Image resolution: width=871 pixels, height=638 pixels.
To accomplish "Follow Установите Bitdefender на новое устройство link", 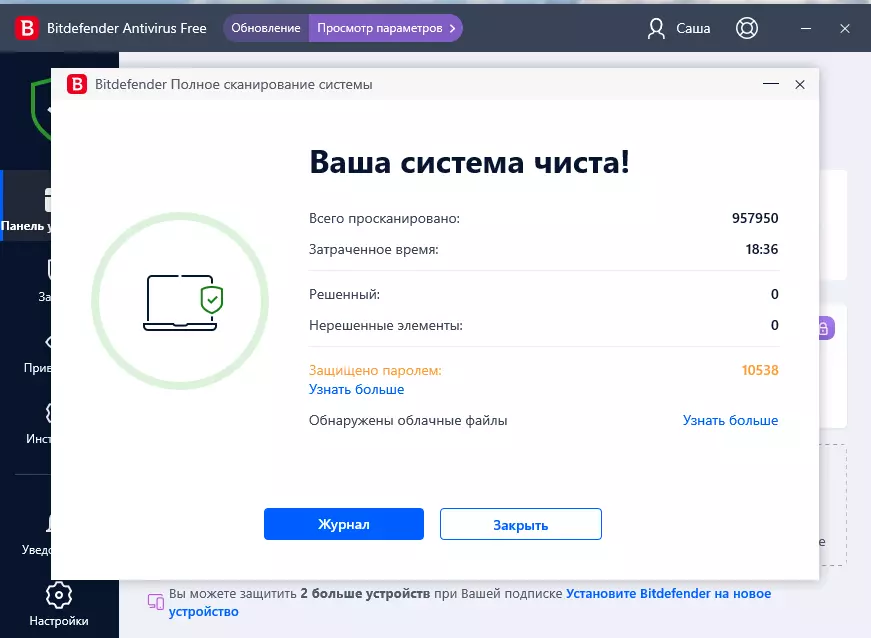I will point(470,602).
